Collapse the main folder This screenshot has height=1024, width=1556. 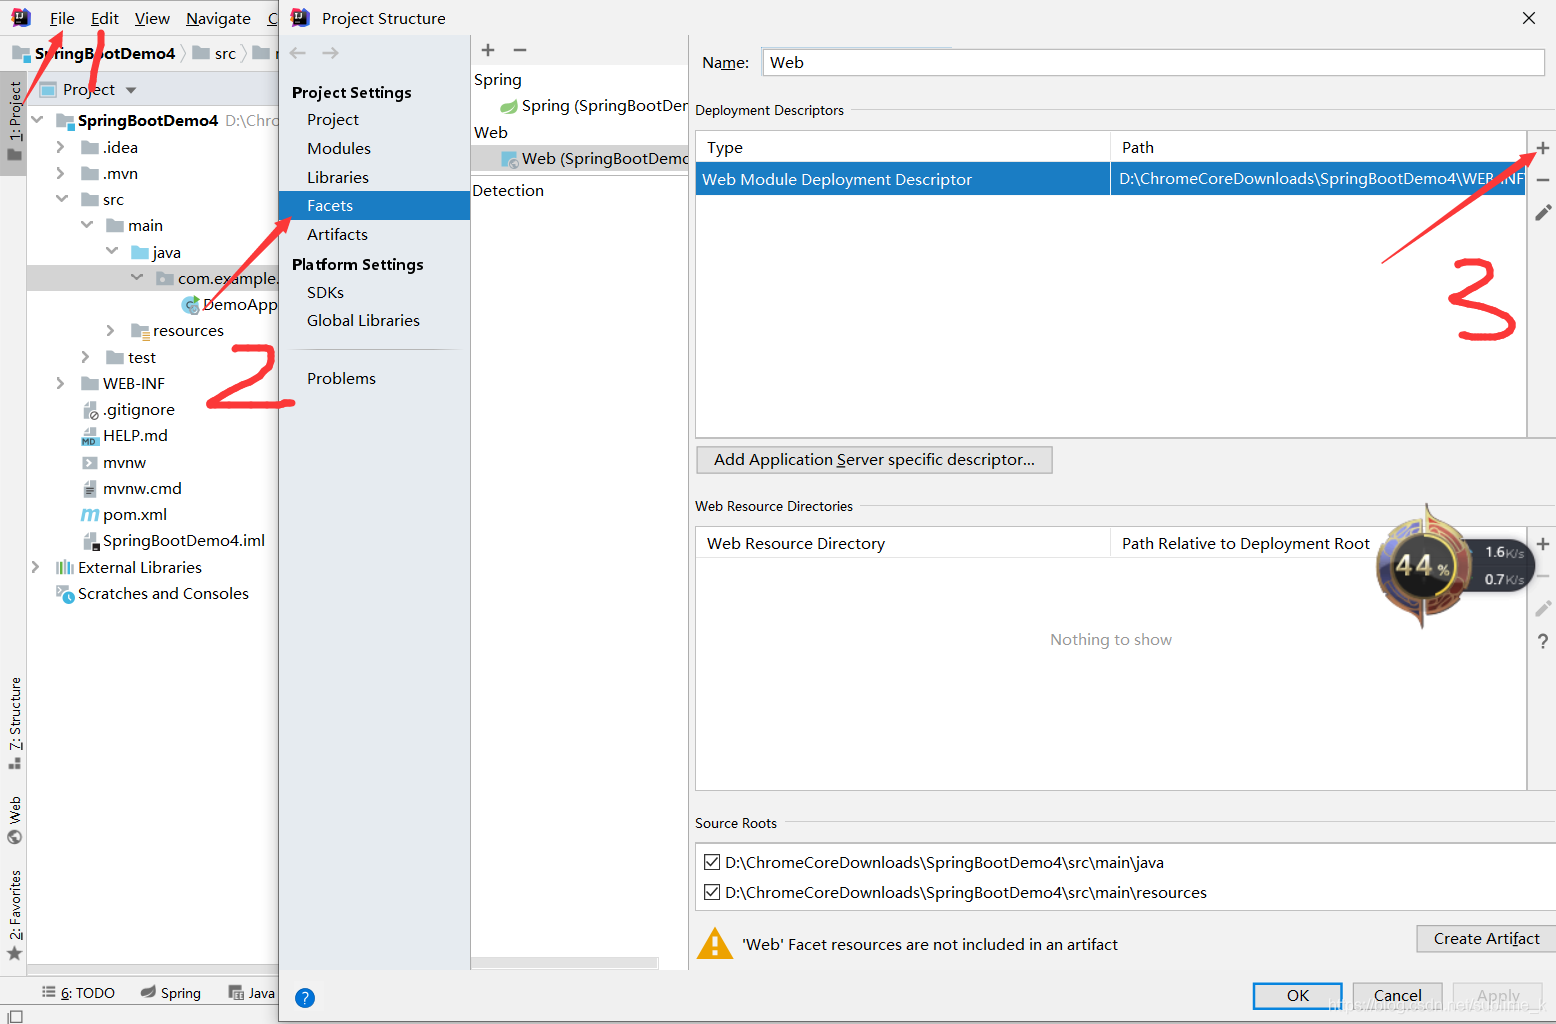pyautogui.click(x=87, y=225)
